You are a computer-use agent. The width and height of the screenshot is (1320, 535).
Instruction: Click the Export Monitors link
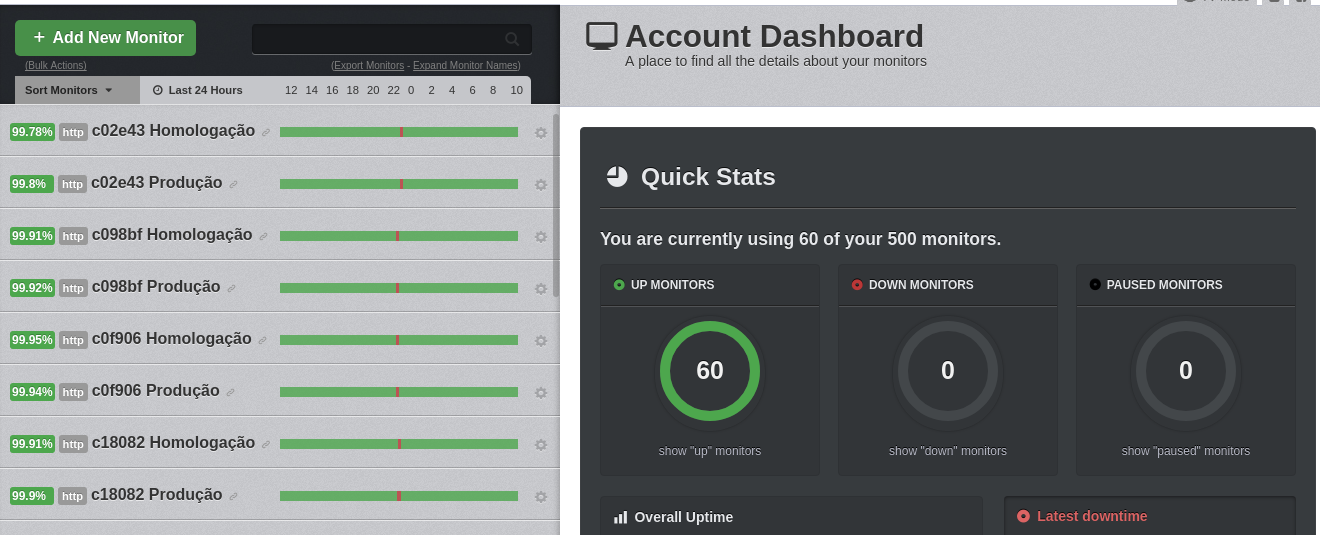(368, 66)
